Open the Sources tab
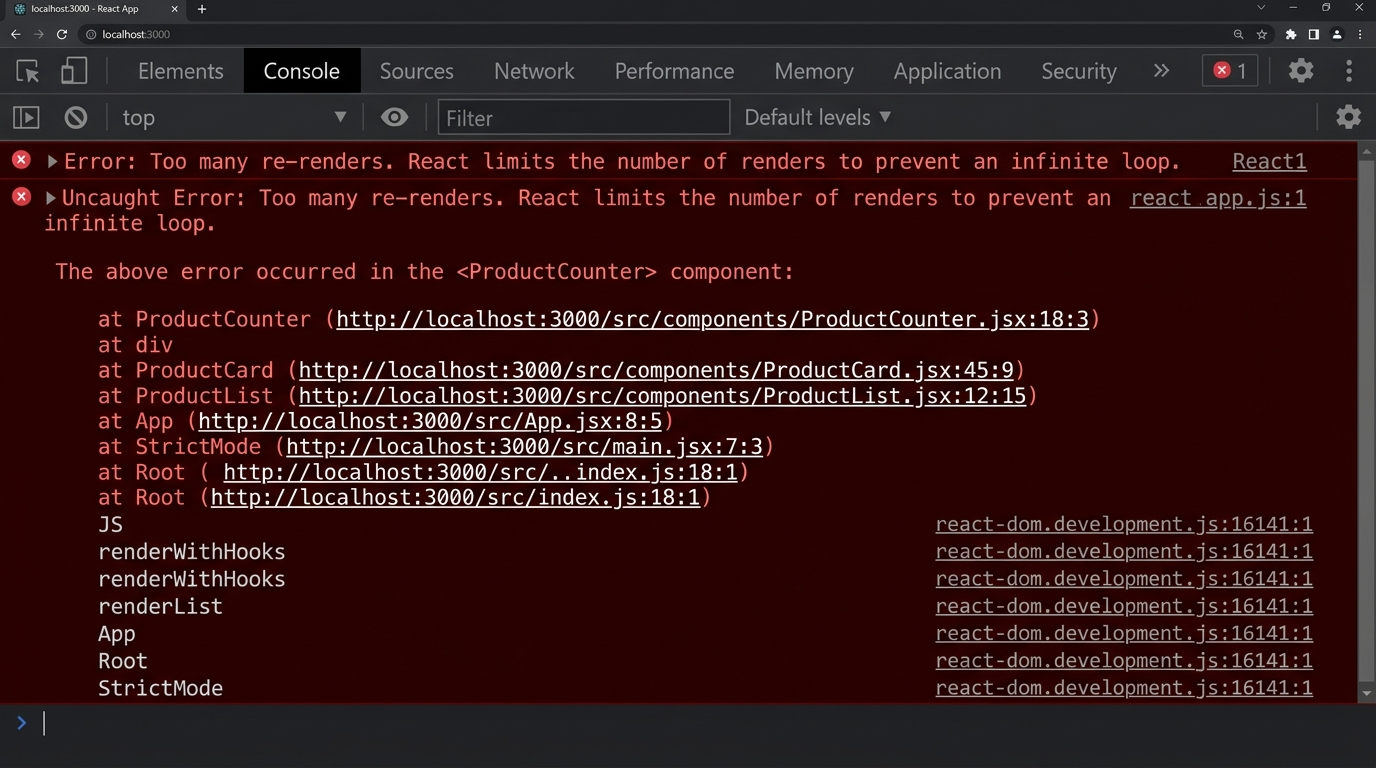Screen dimensions: 1376x768 pyautogui.click(x=417, y=71)
